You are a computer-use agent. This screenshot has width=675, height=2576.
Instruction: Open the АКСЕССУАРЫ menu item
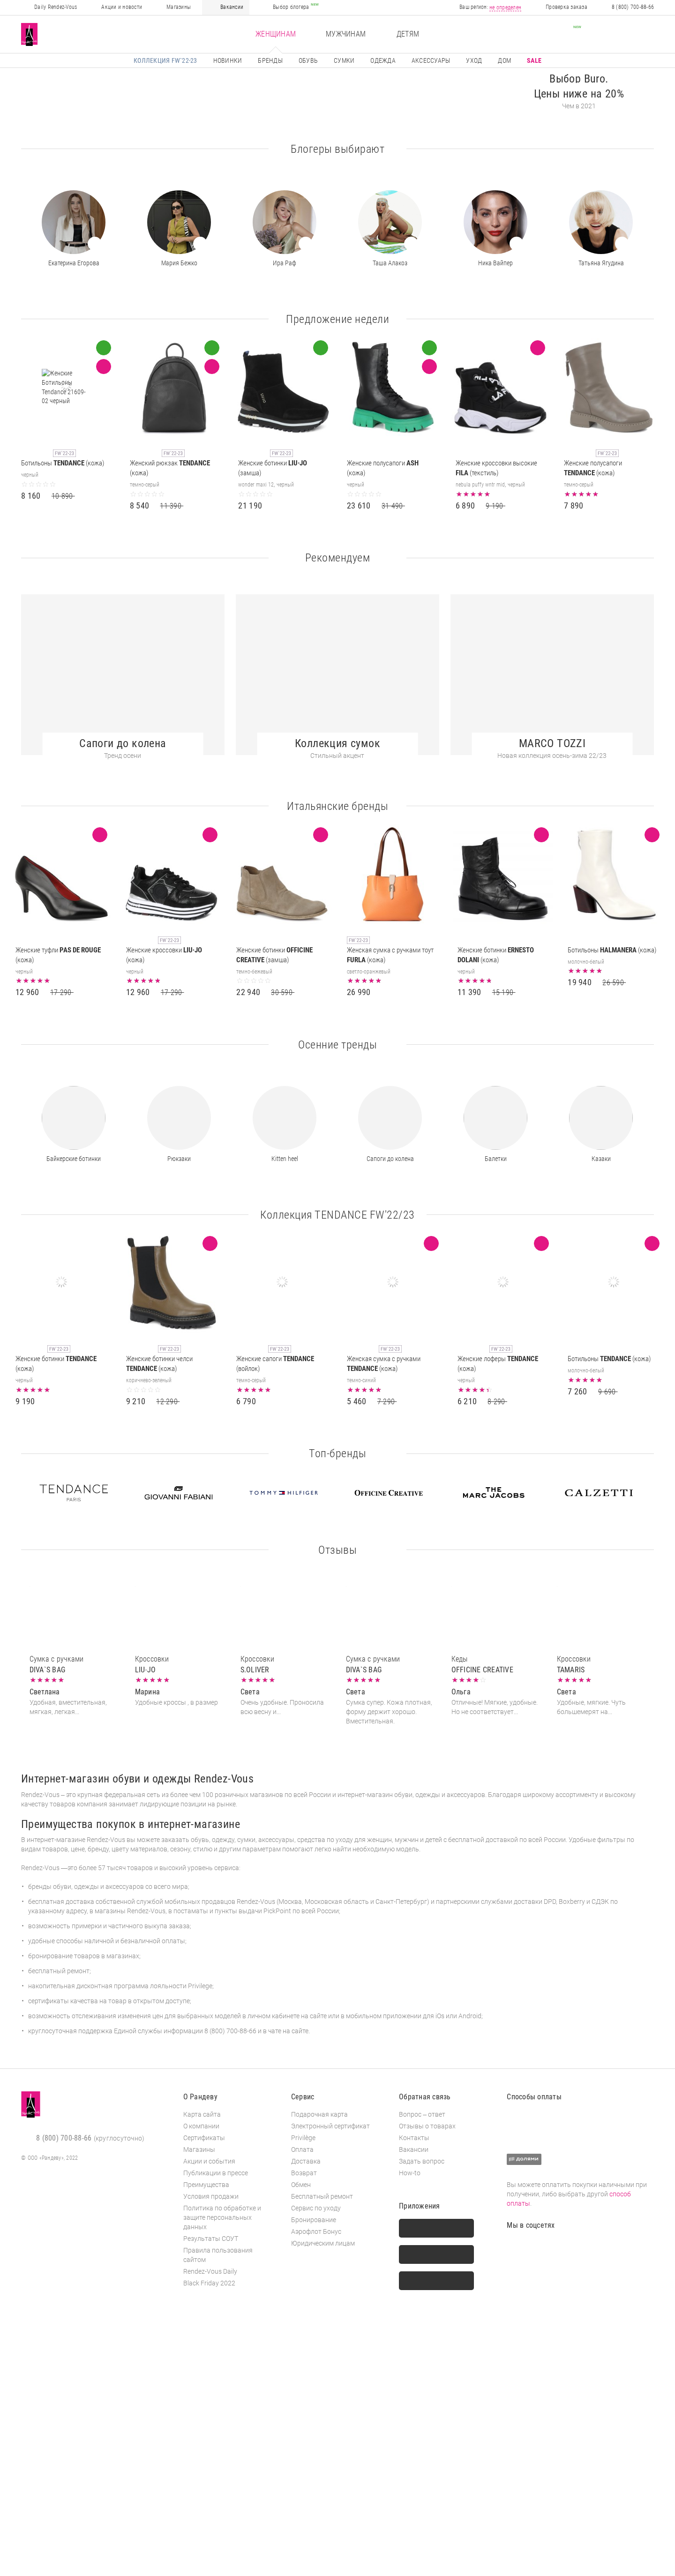coord(431,61)
